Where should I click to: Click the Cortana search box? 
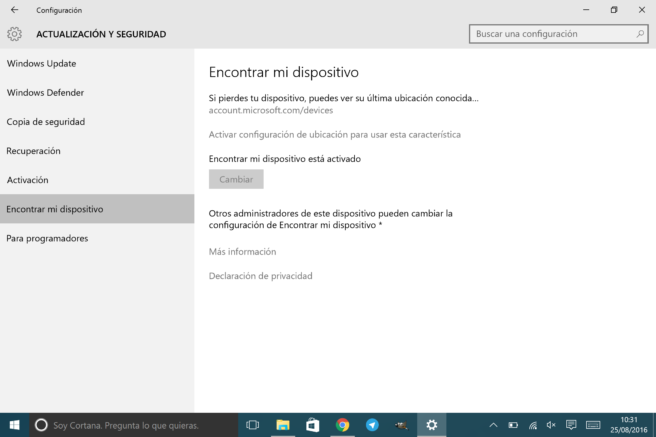134,425
